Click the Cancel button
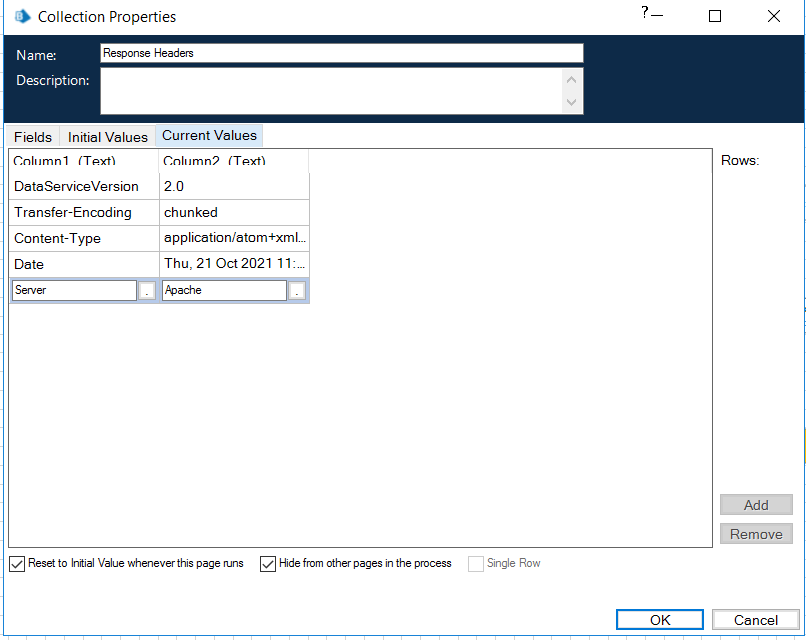The height and width of the screenshot is (640, 806). tap(756, 620)
